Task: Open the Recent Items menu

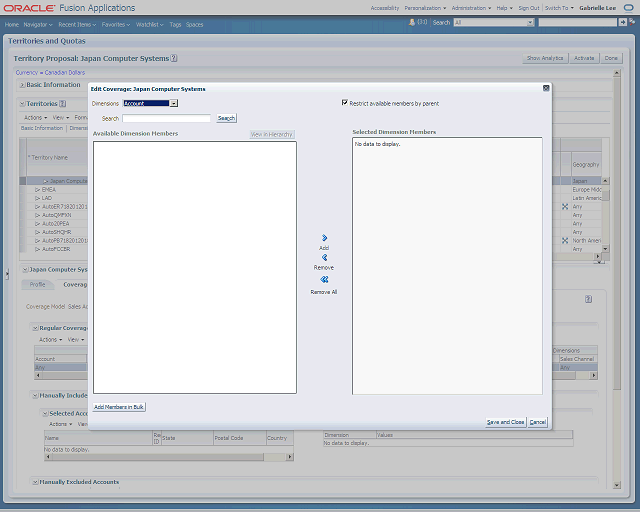Action: point(77,24)
